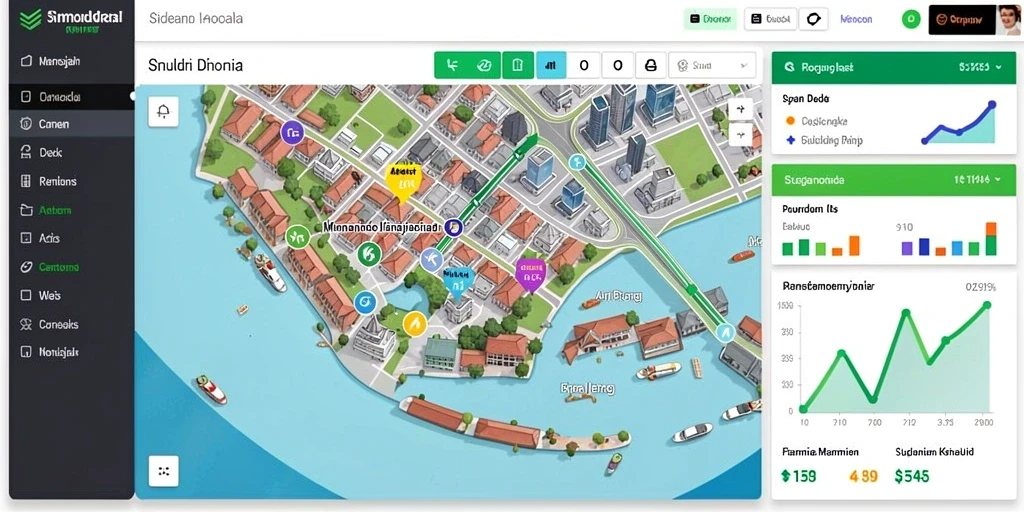The image size is (1024, 512).
Task: Click the purple map pin marker
Action: [530, 273]
